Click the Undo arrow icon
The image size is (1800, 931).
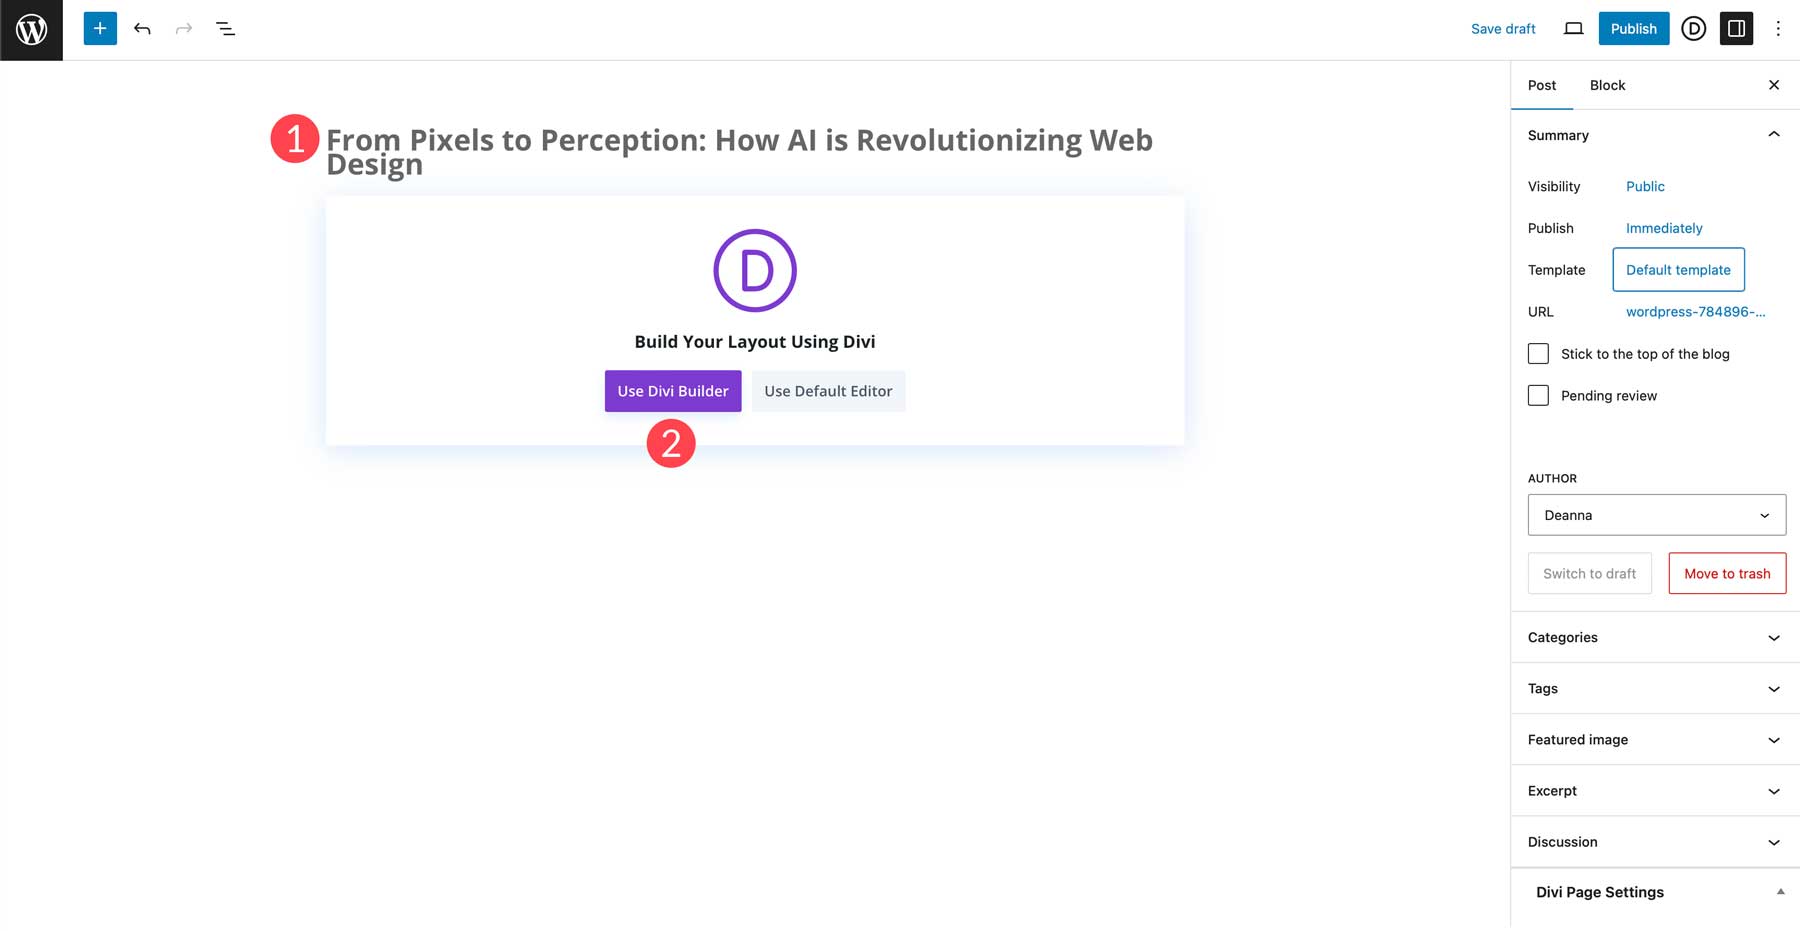(143, 28)
